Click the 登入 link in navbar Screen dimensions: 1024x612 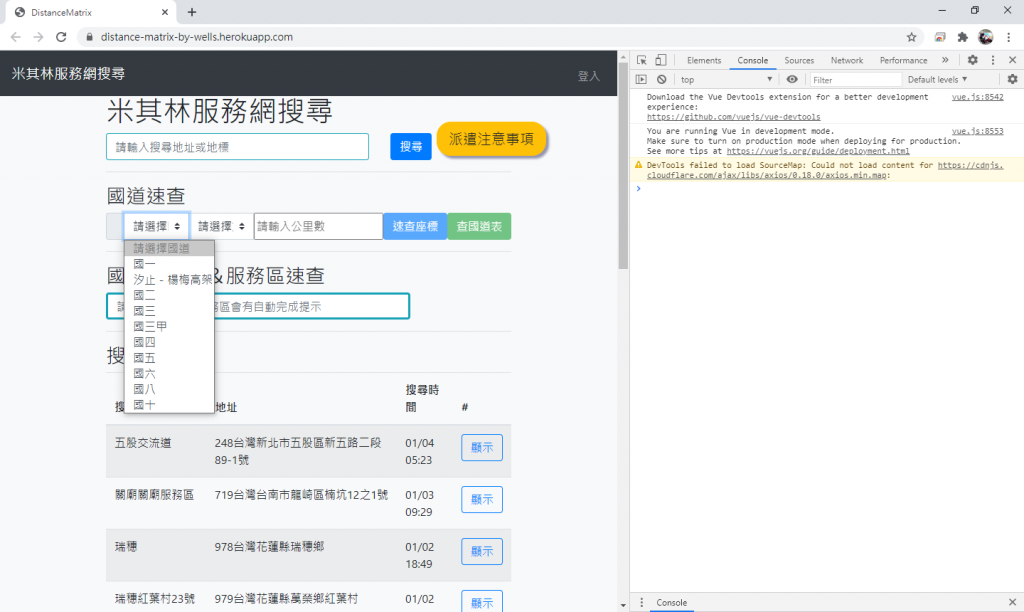click(588, 76)
